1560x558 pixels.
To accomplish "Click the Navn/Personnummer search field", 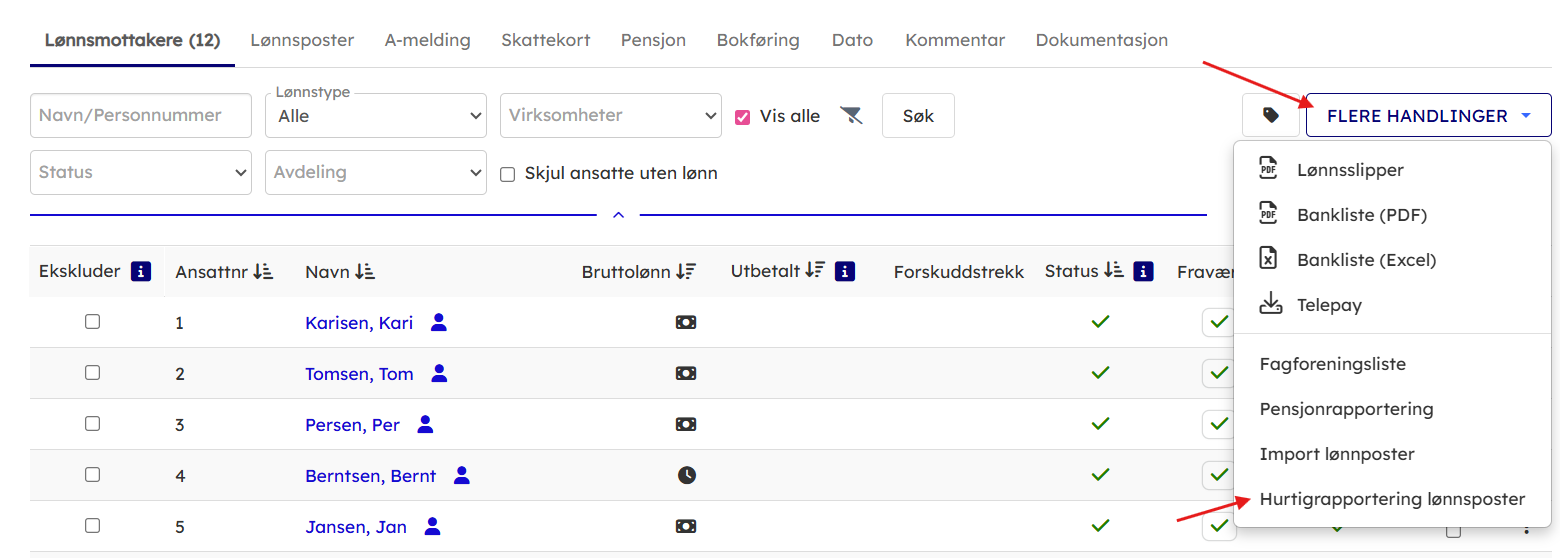I will (141, 116).
